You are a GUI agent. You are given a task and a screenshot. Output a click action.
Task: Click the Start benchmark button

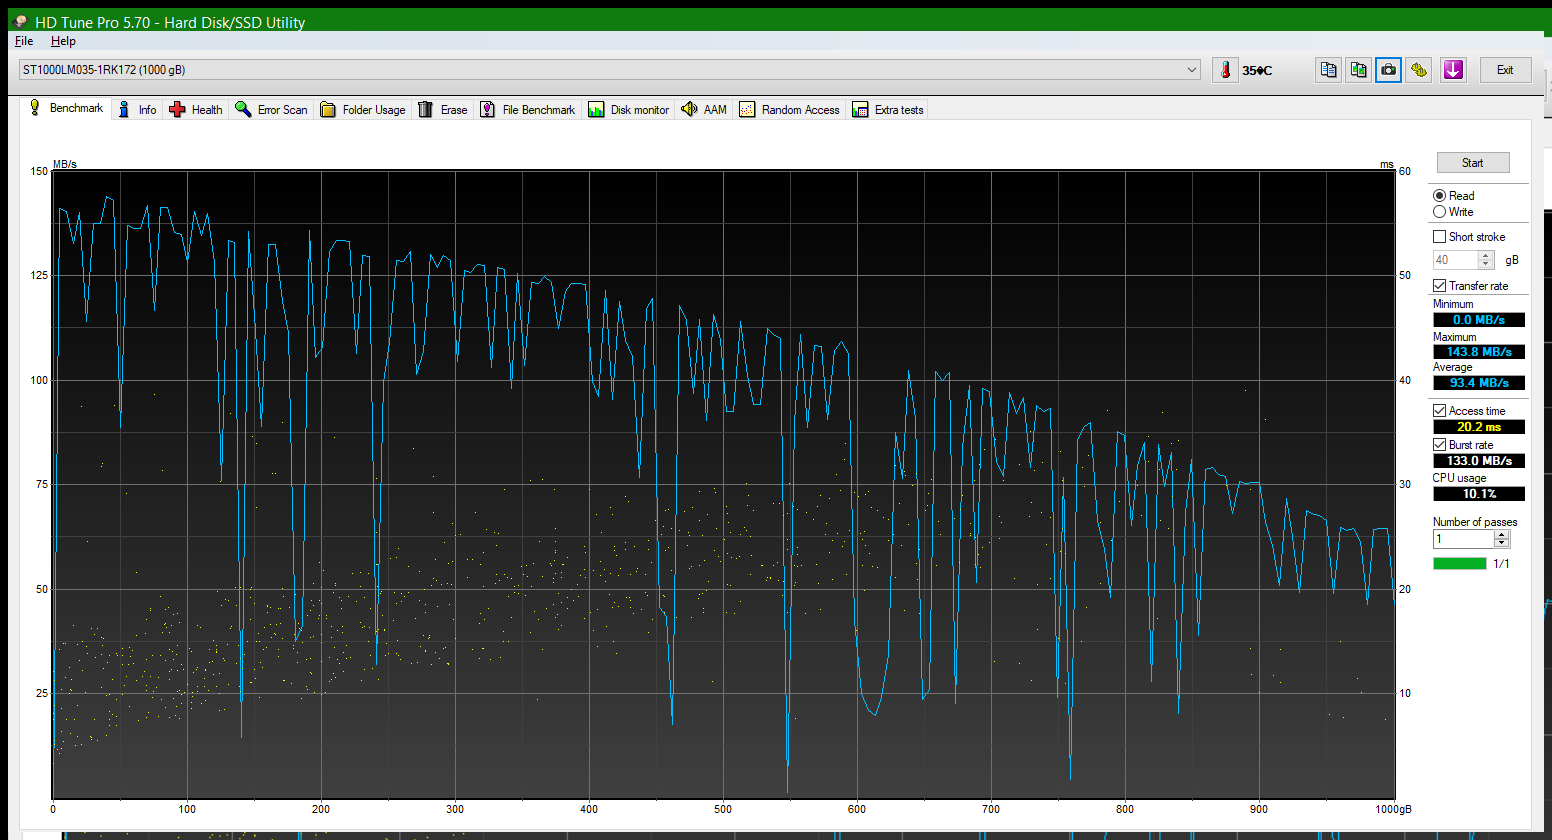1473,163
